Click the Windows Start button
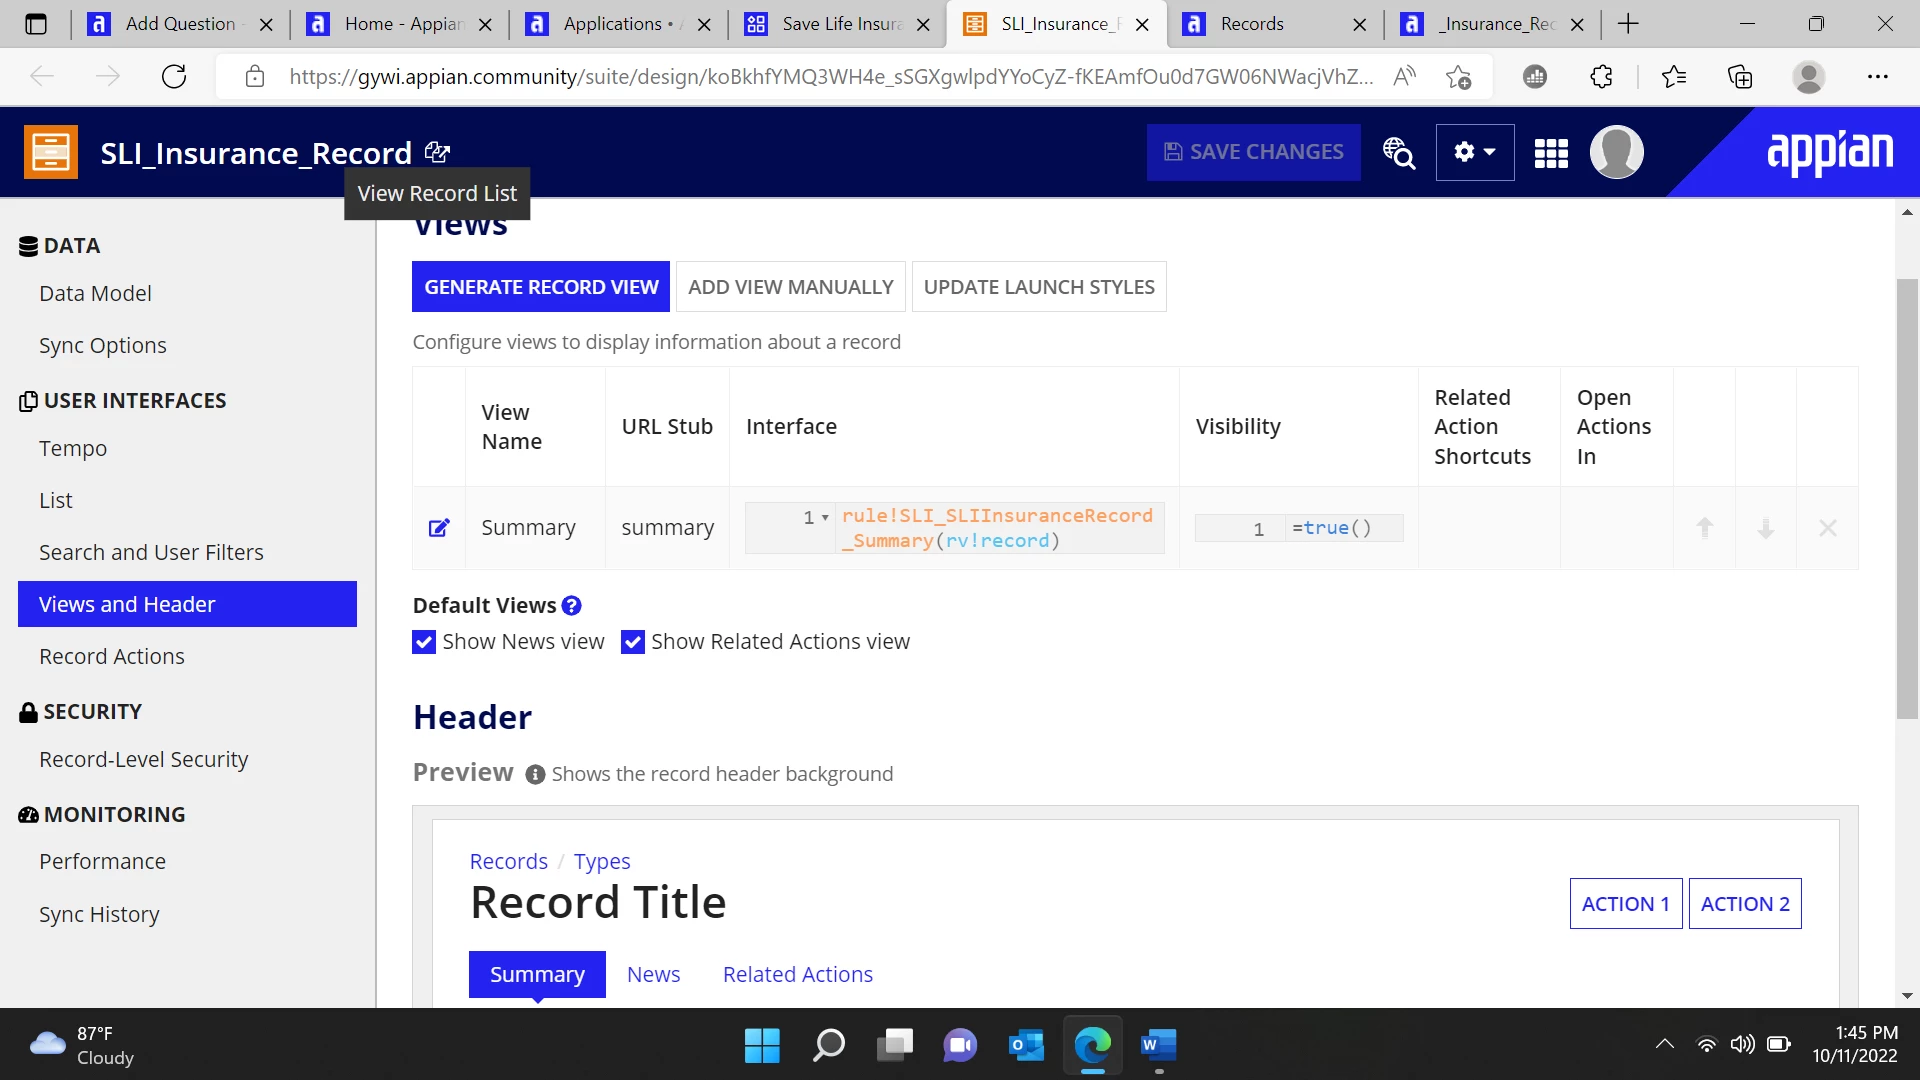Screen dimensions: 1920x1080 point(762,1045)
